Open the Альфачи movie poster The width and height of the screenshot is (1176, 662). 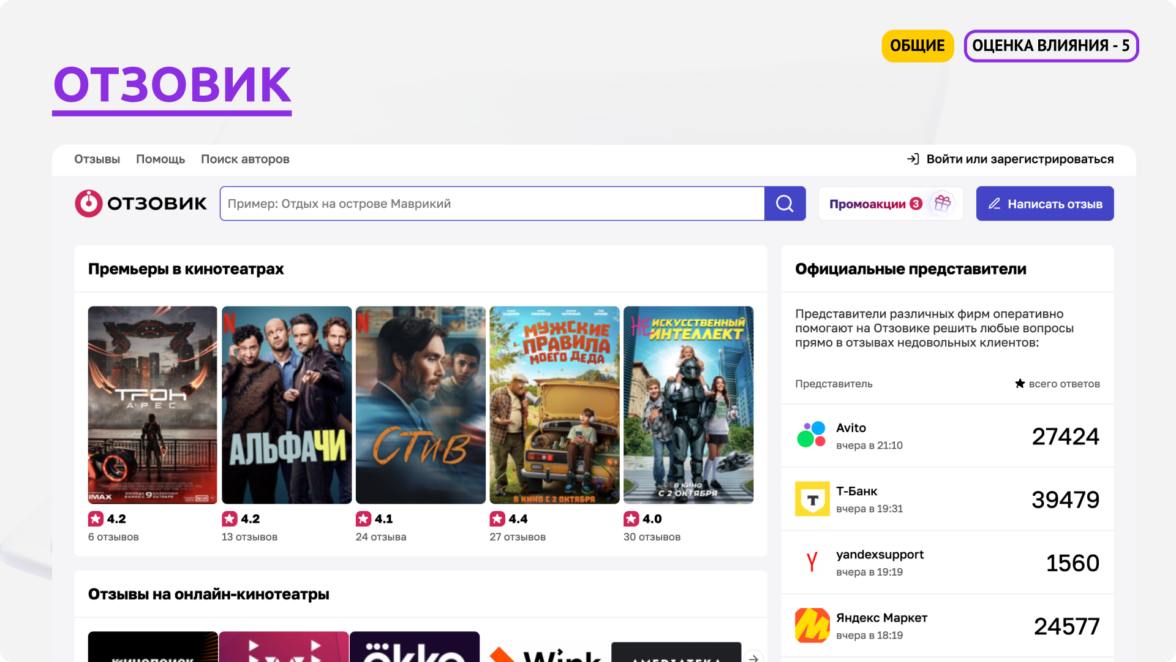coord(286,404)
